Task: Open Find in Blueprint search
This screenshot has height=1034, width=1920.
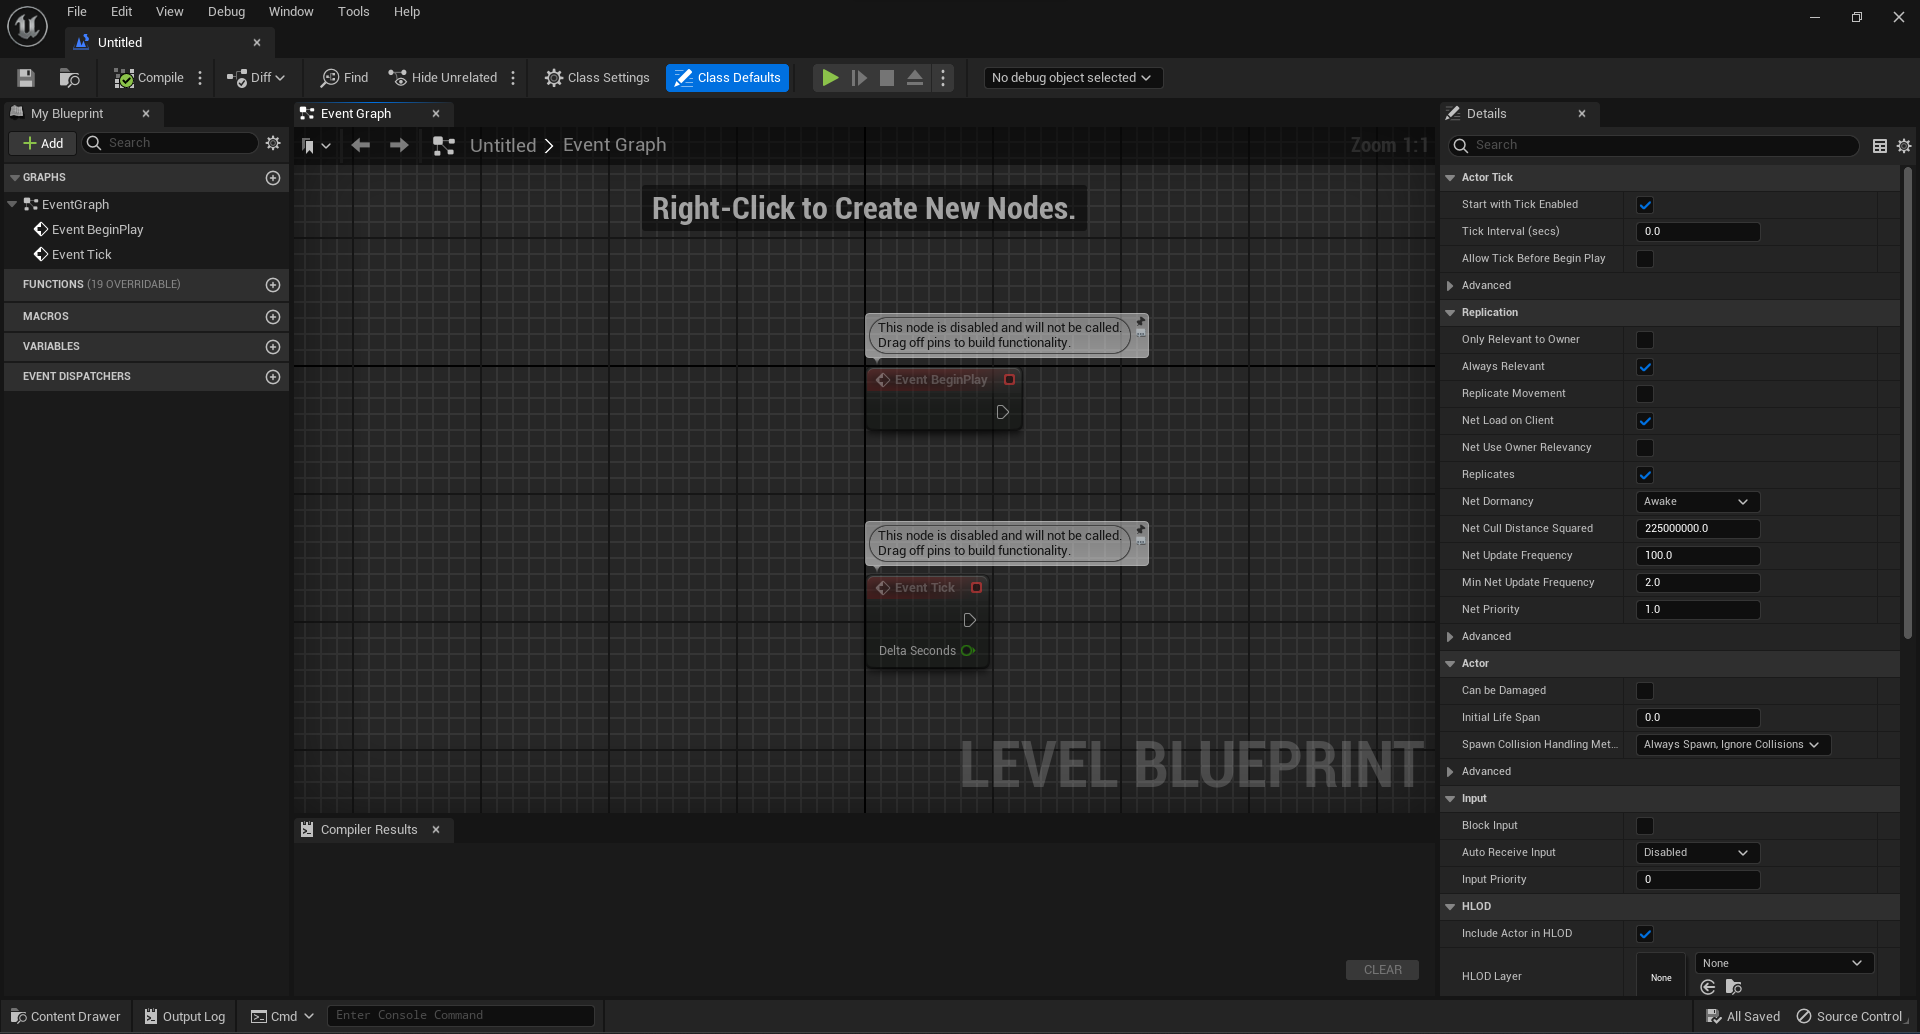Action: pyautogui.click(x=343, y=77)
